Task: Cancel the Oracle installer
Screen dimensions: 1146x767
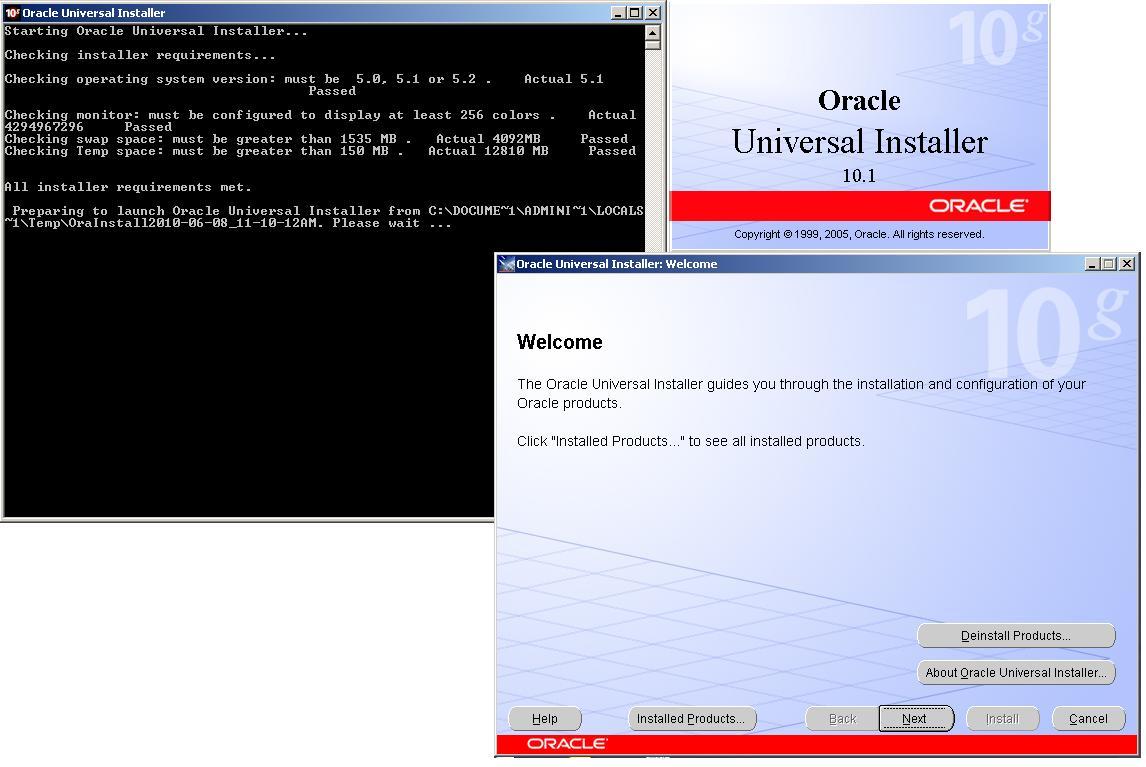Action: point(1088,719)
